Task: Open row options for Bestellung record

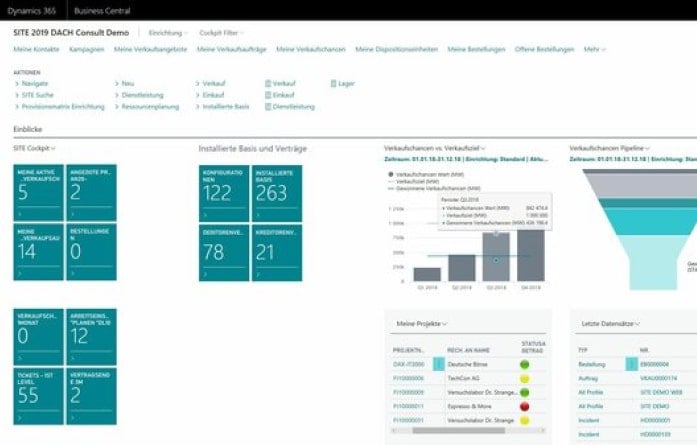Action: pyautogui.click(x=632, y=364)
